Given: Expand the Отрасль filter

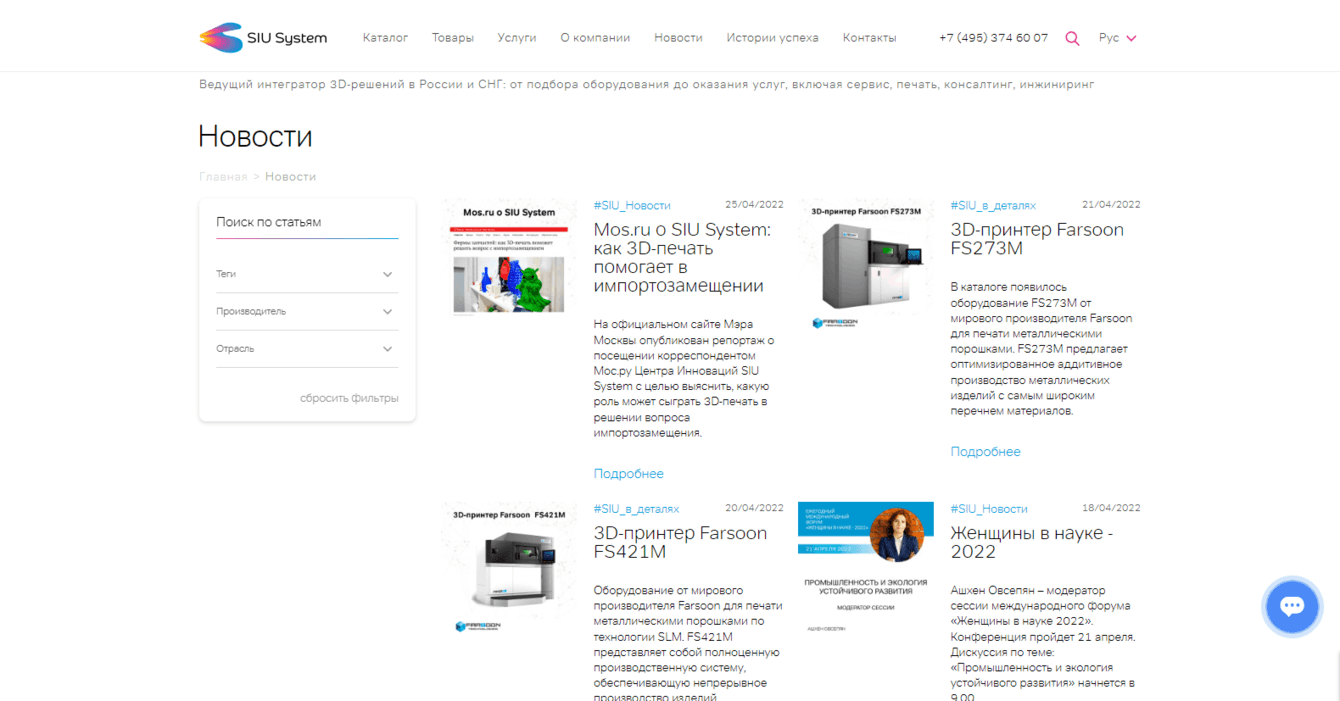Looking at the screenshot, I should click(x=307, y=349).
